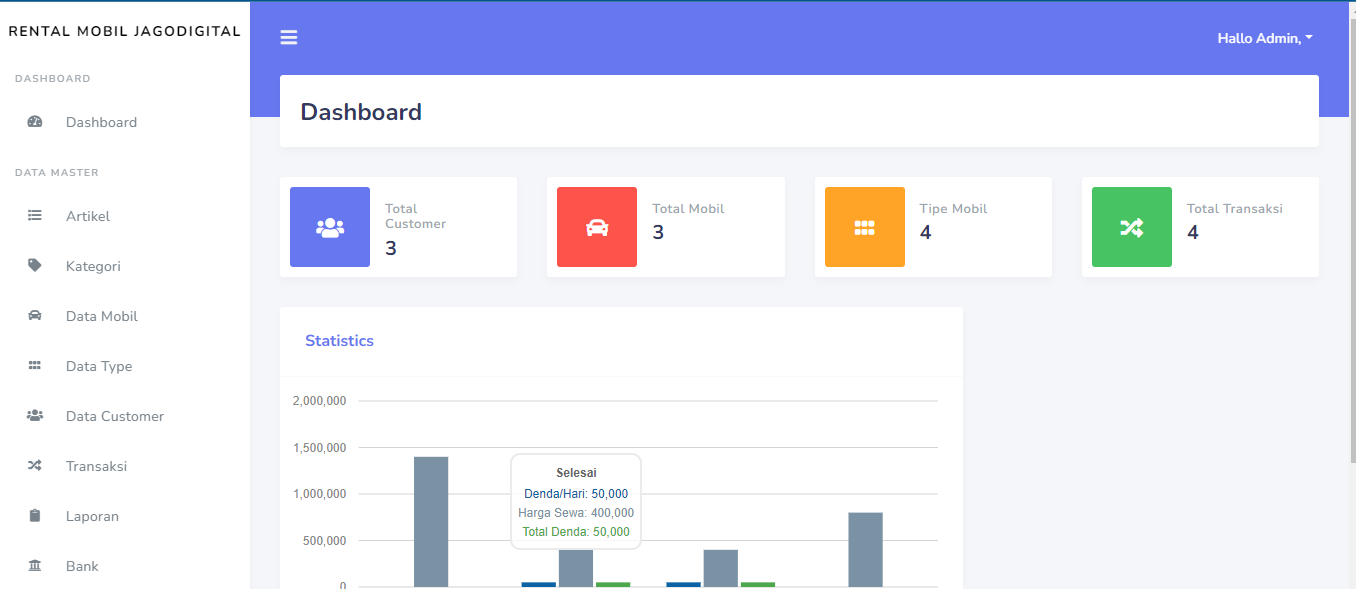Screen dimensions: 1356x589
Task: Click the Data Mobil car icon
Action: [35, 316]
